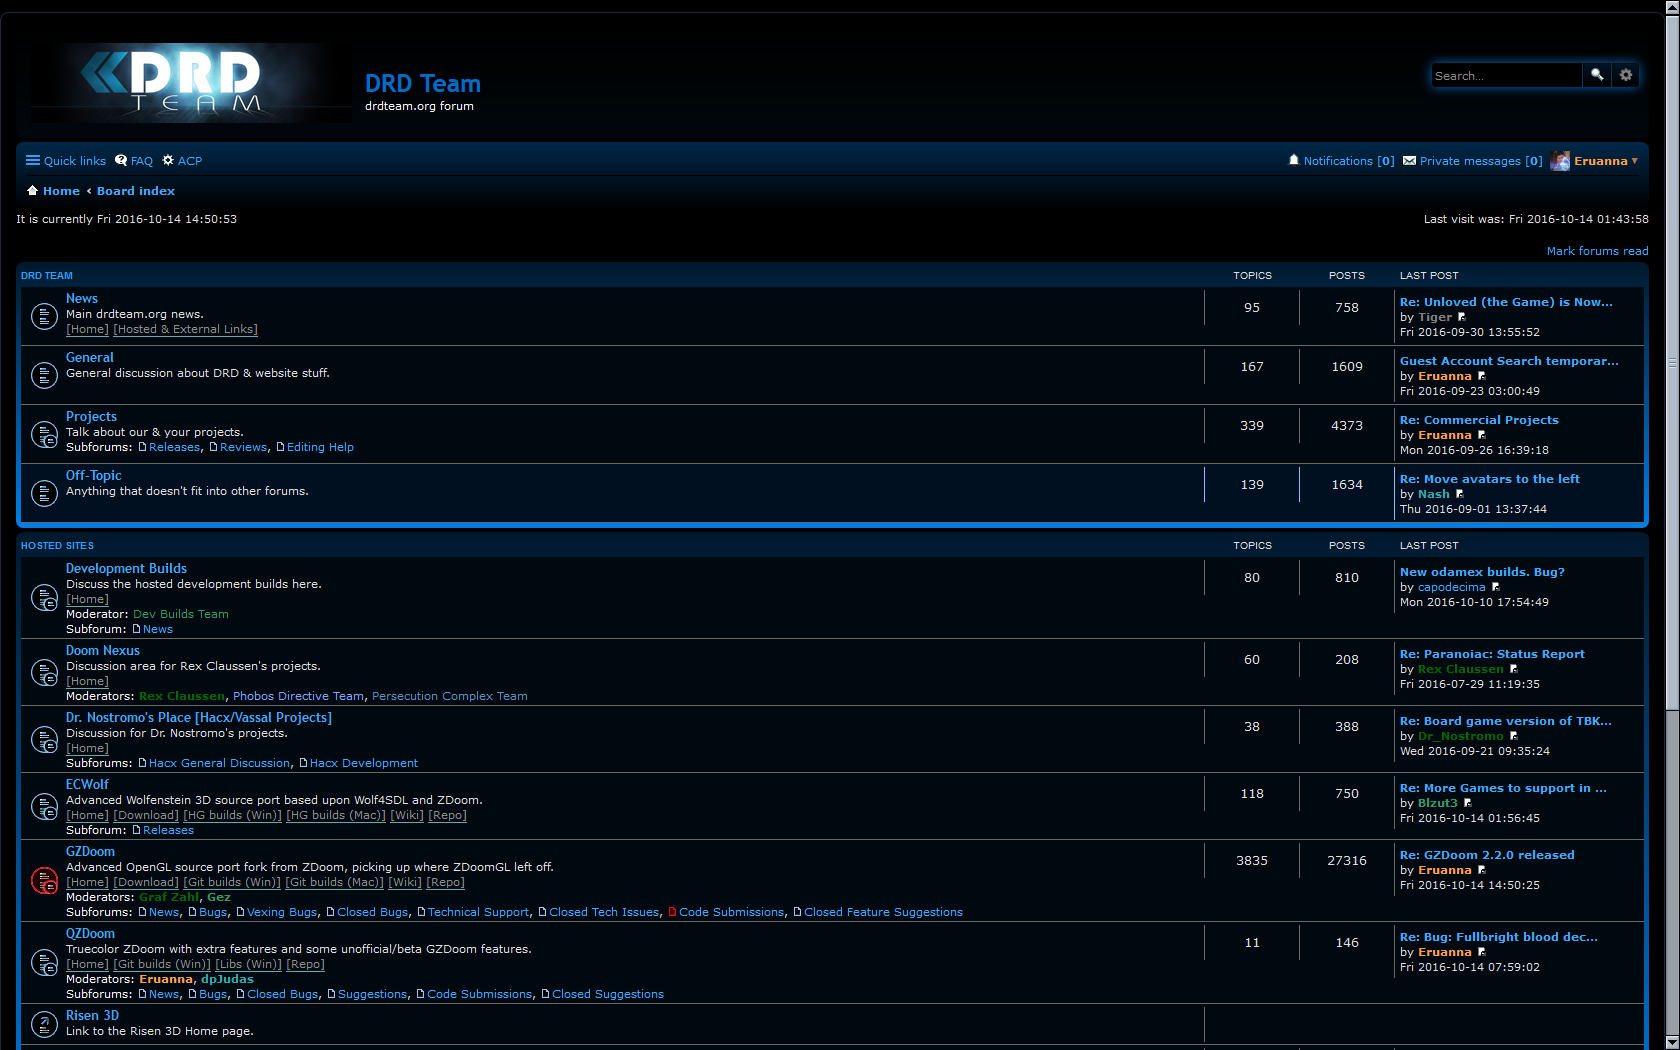Open the Quick links menu

[x=66, y=161]
